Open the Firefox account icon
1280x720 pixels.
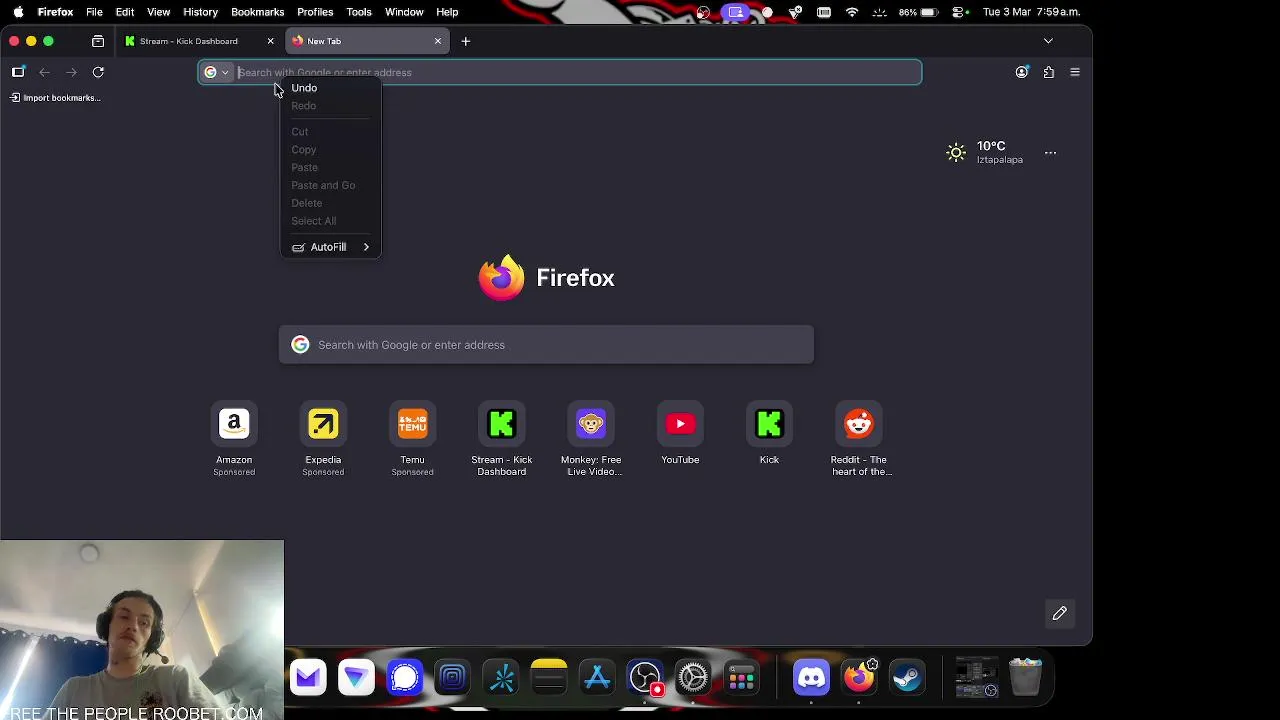1021,72
